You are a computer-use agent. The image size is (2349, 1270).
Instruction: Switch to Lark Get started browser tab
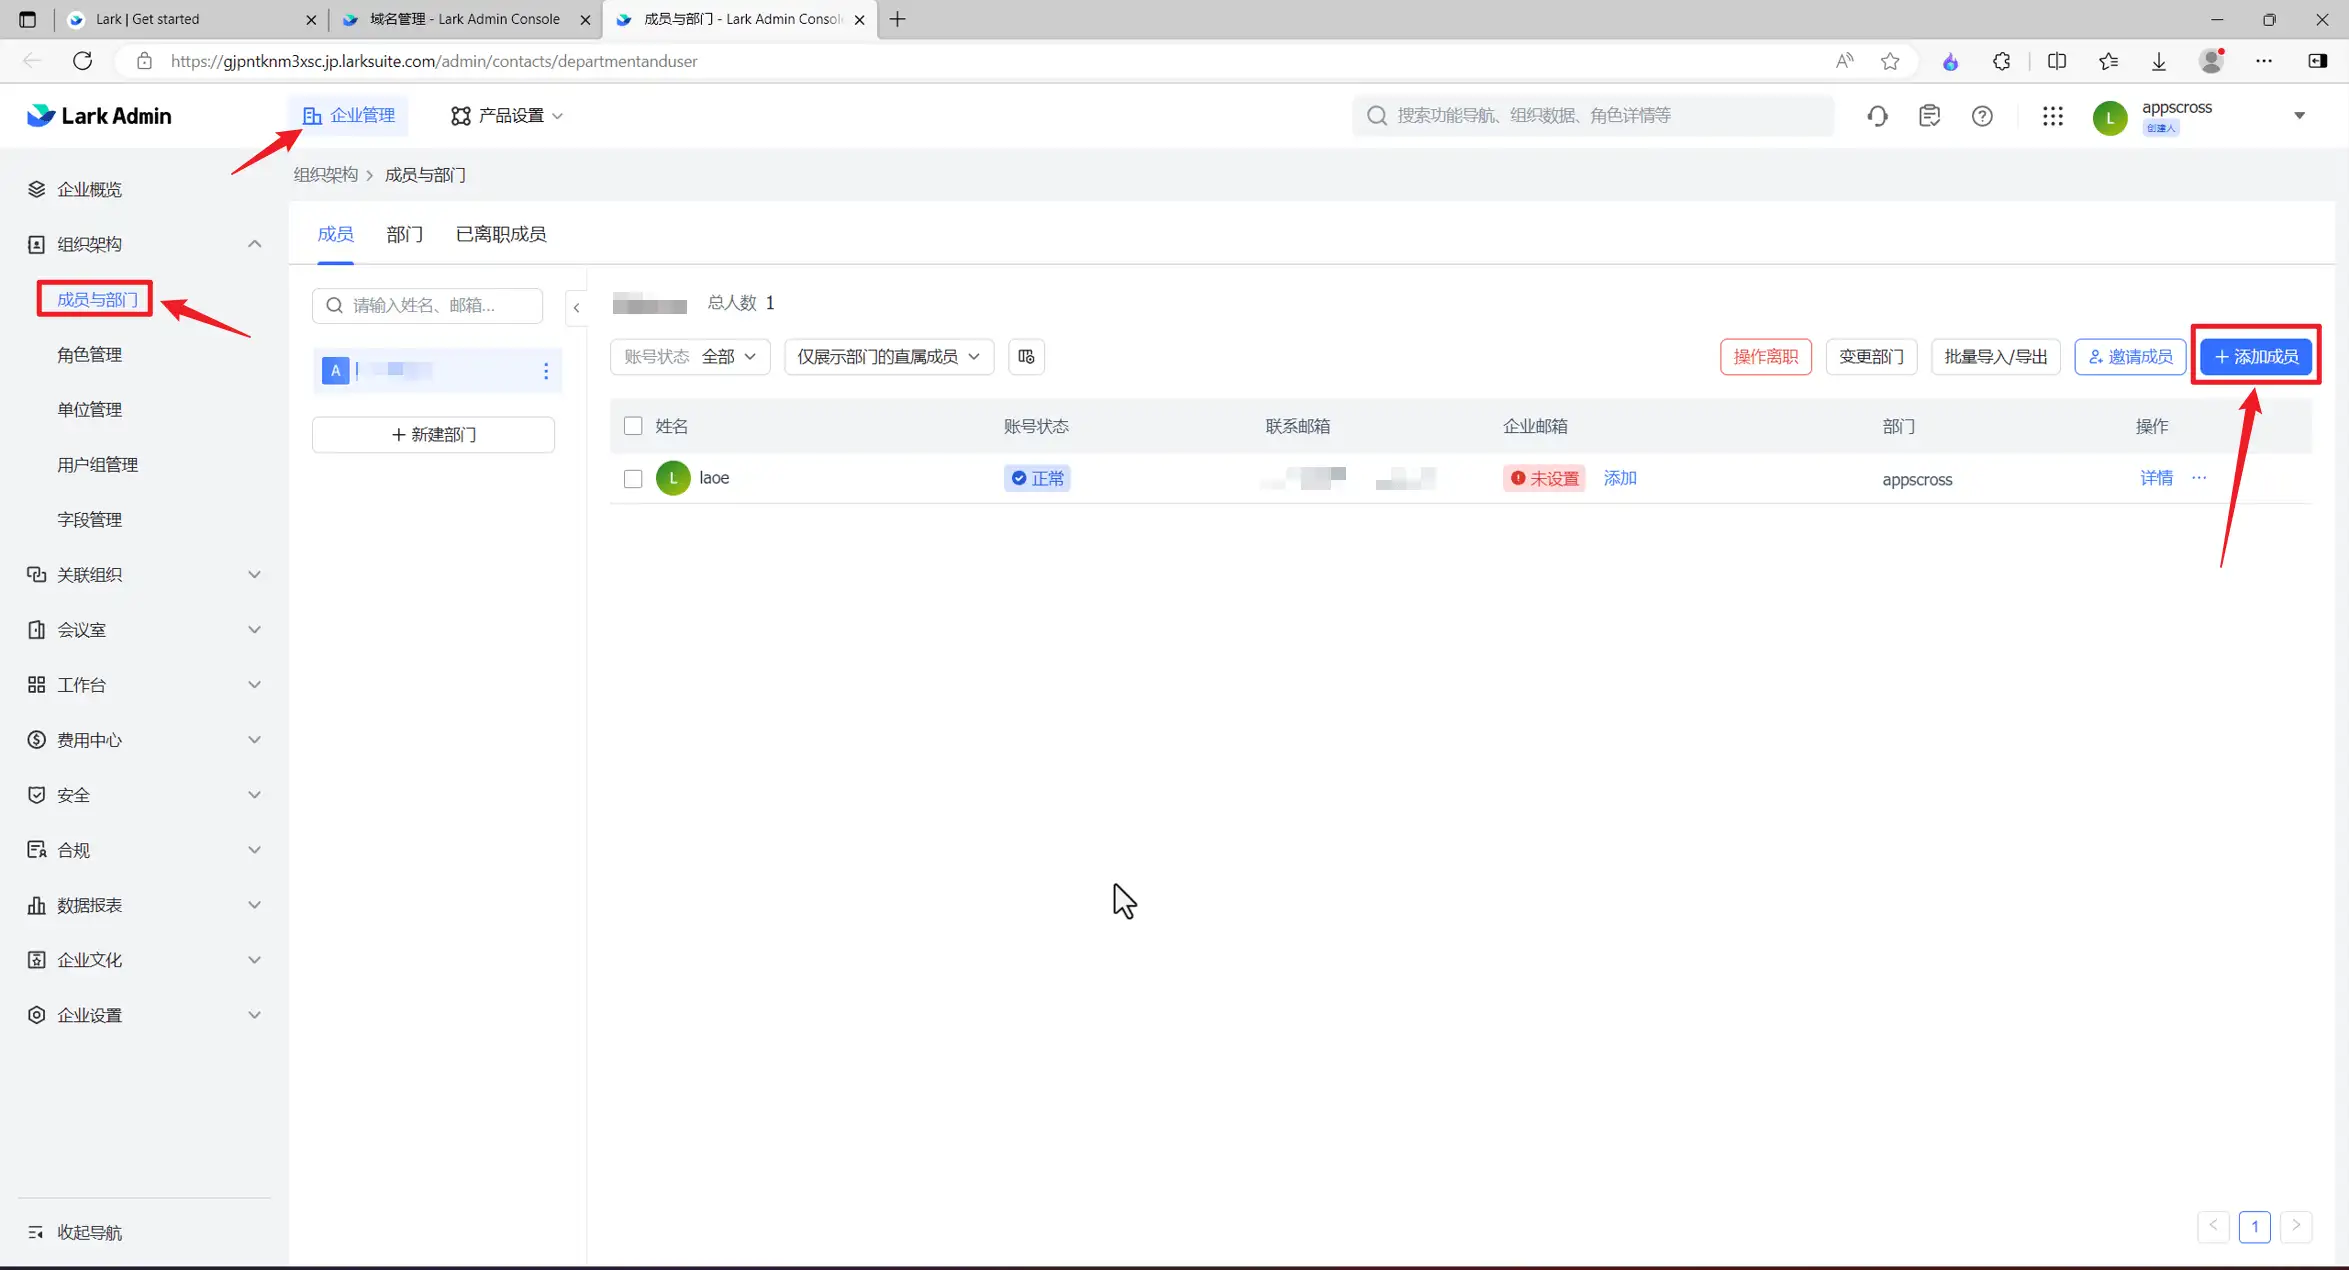click(x=191, y=19)
